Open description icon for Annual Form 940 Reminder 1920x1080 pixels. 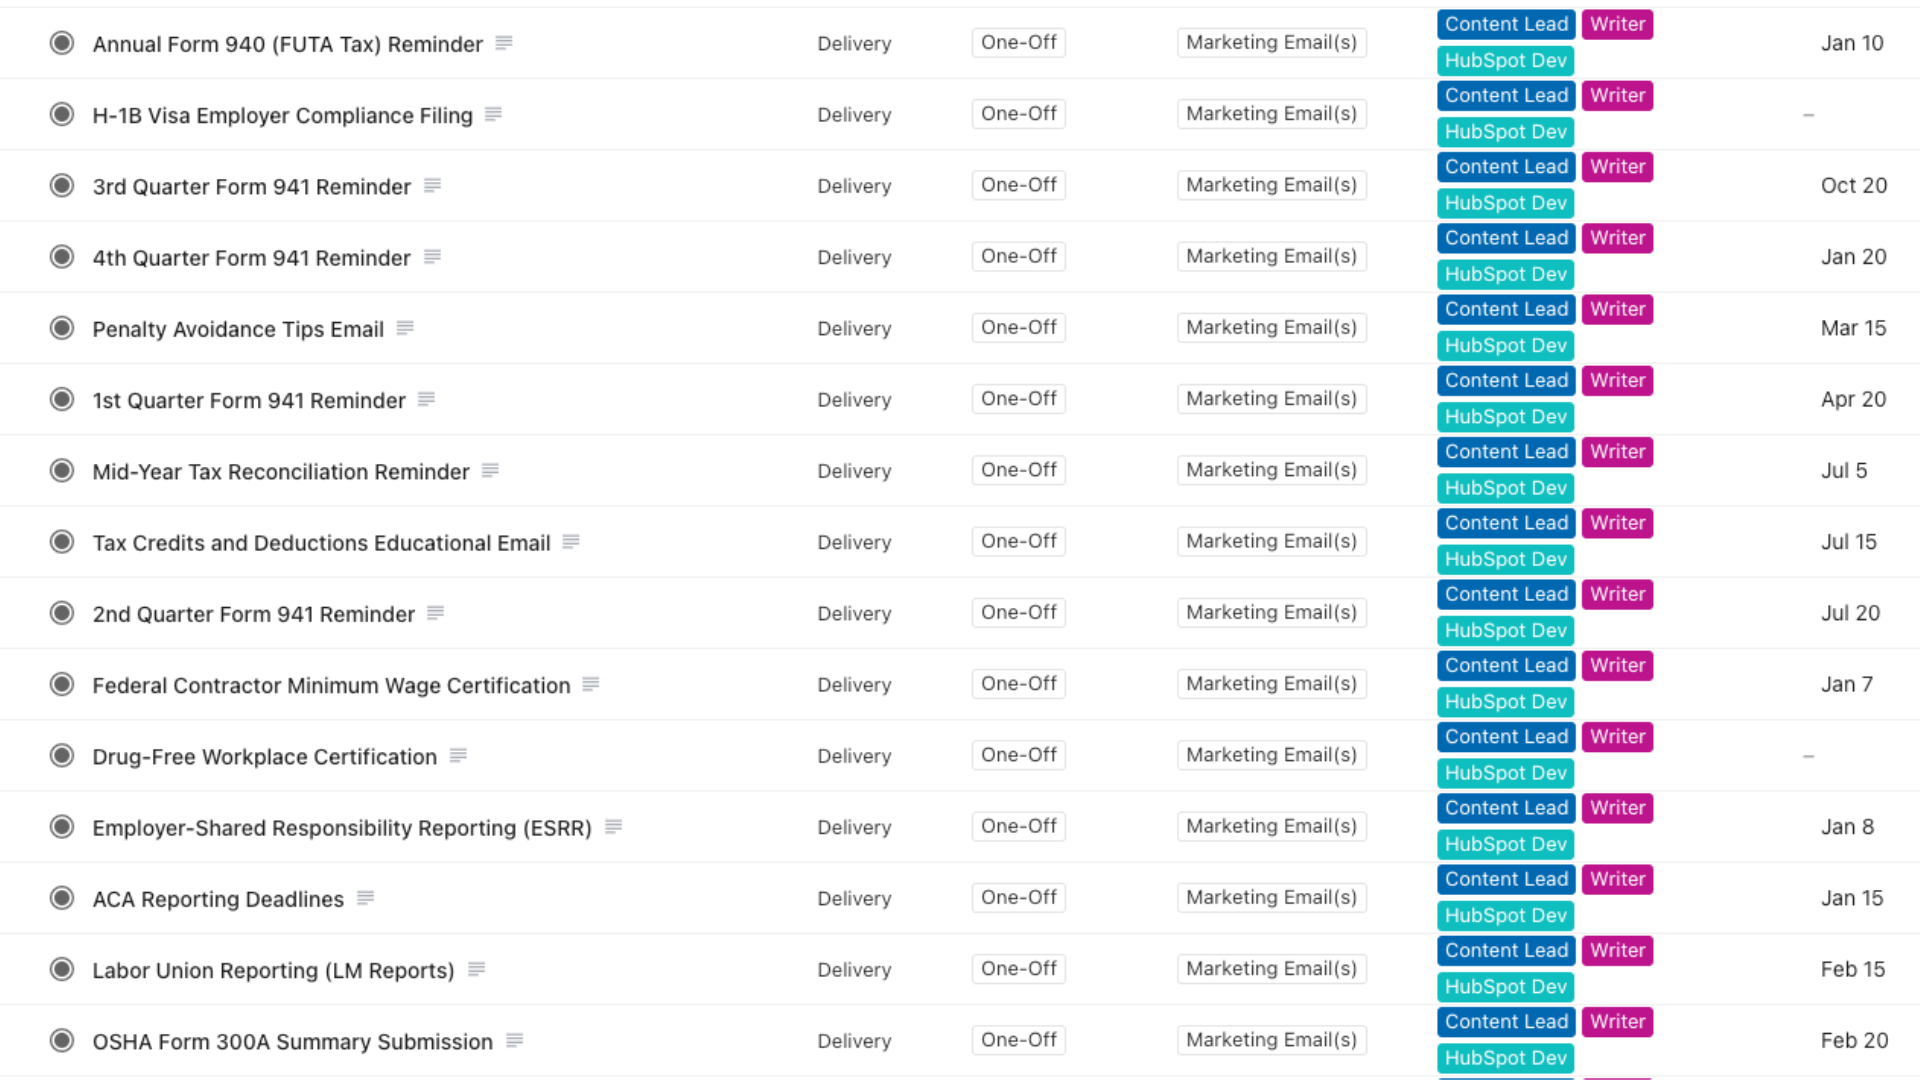tap(504, 43)
